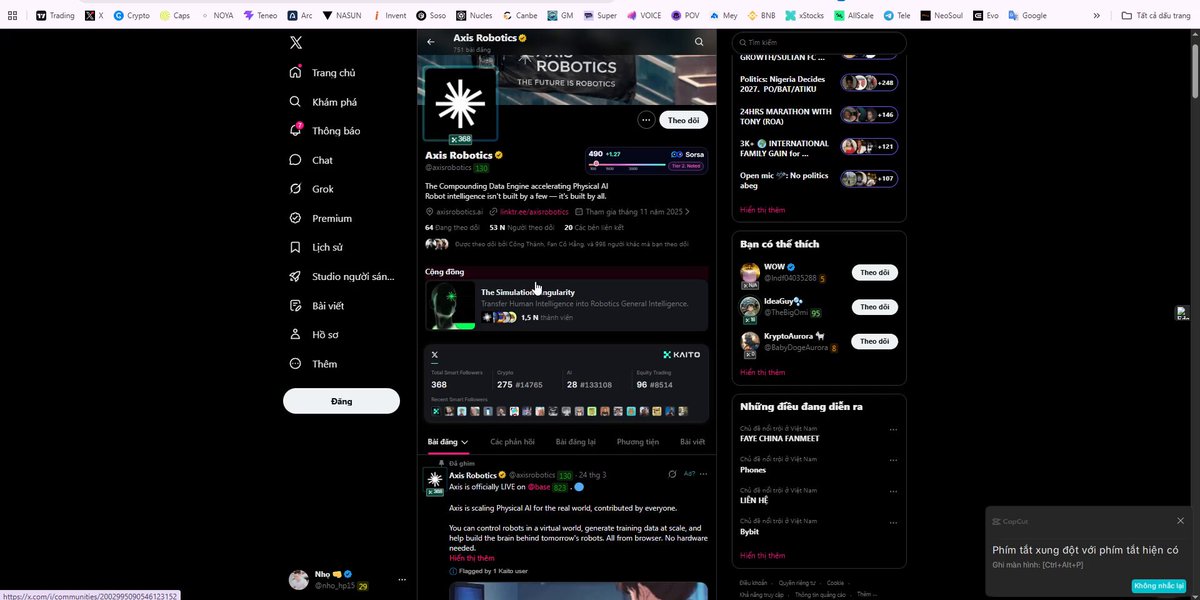This screenshot has width=1200, height=600.
Task: Open the three-dot menu beside Theo dõi
Action: coord(646,120)
